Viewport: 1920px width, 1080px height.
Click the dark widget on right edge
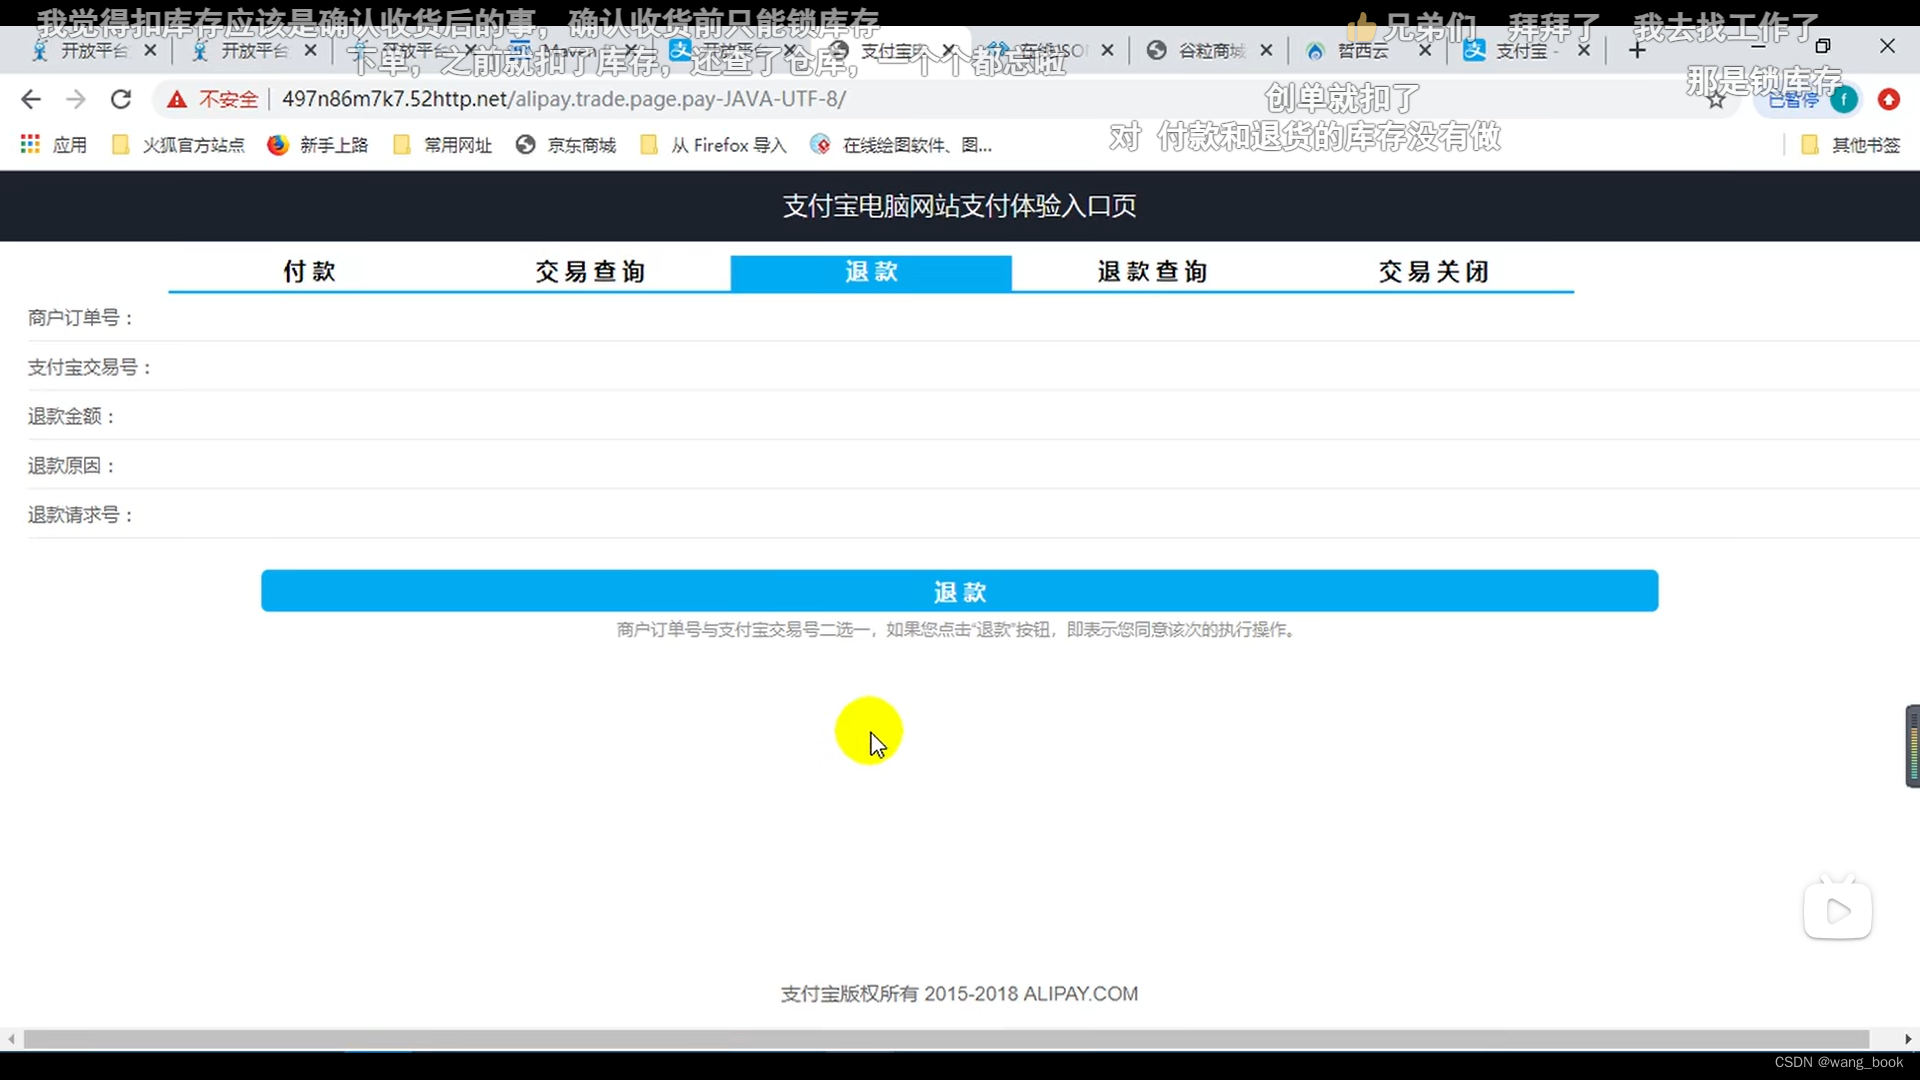(x=1913, y=746)
